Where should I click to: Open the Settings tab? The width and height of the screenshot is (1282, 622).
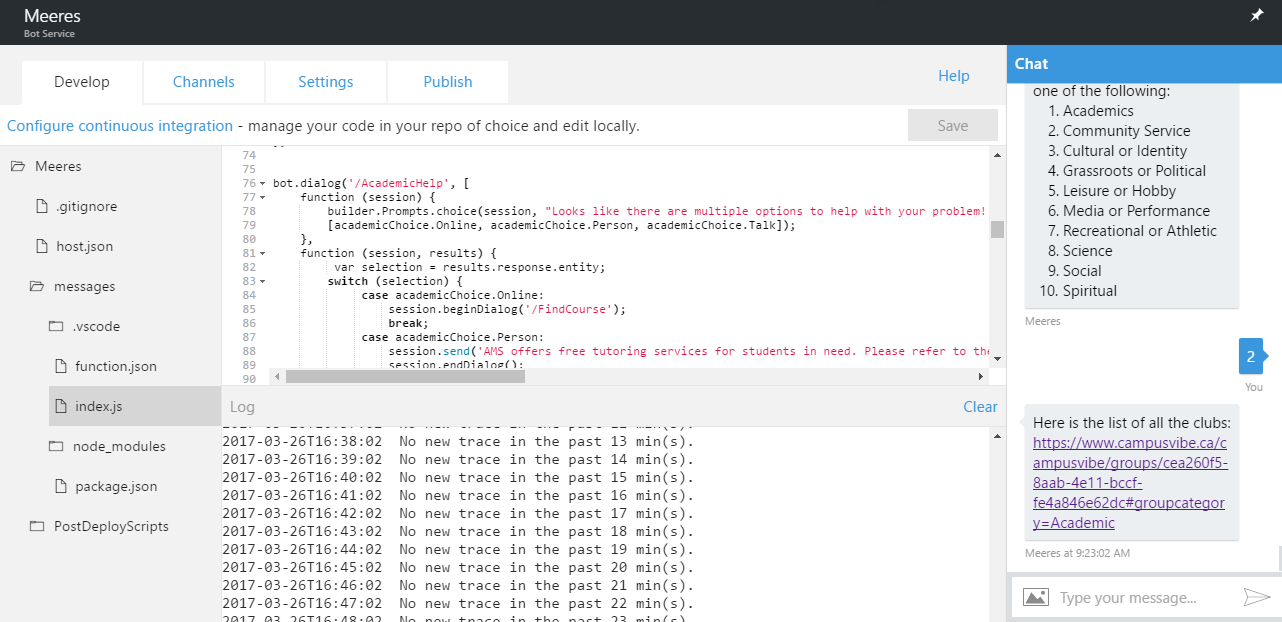(326, 82)
